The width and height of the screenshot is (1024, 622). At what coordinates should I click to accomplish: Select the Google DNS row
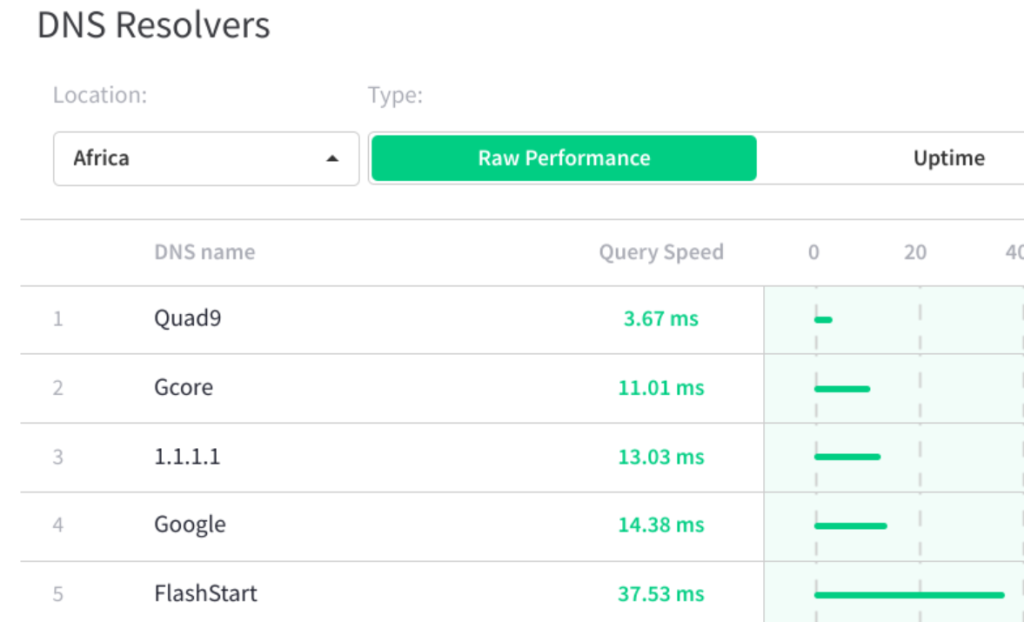coord(190,525)
